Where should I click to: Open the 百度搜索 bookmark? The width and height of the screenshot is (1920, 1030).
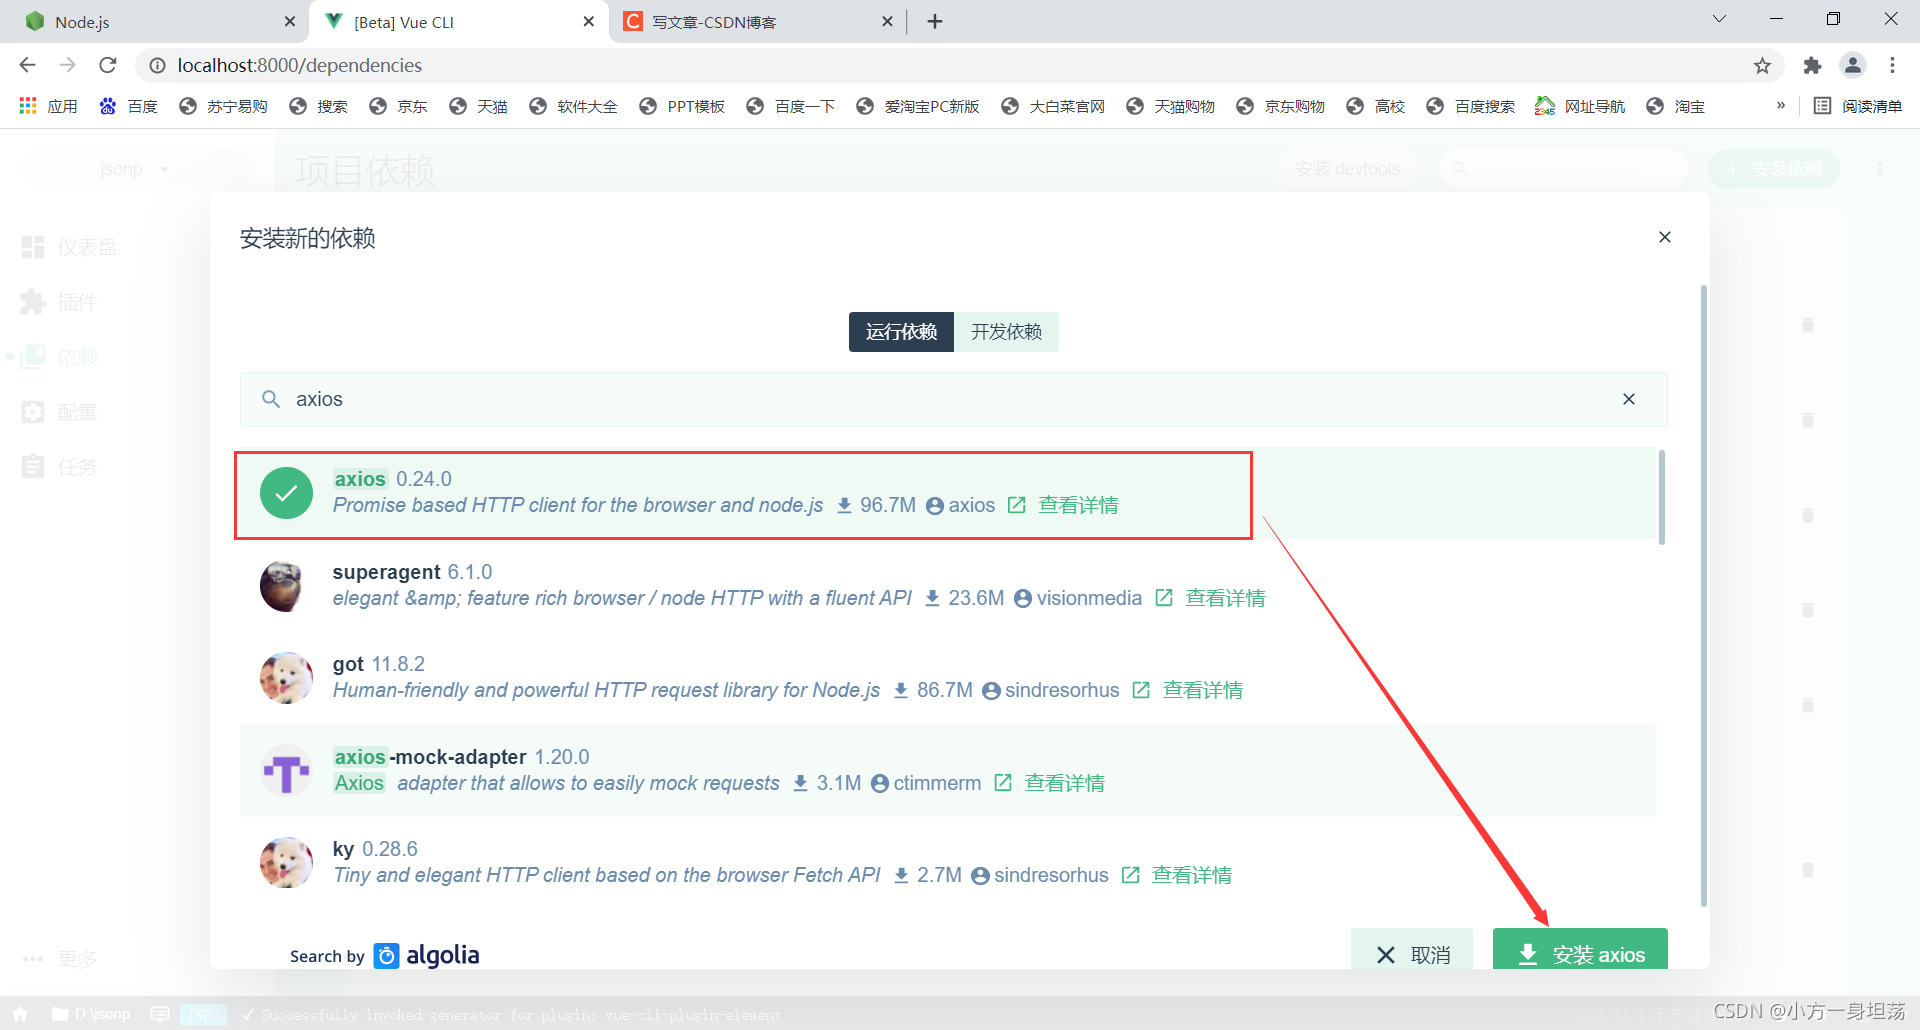(x=1470, y=106)
